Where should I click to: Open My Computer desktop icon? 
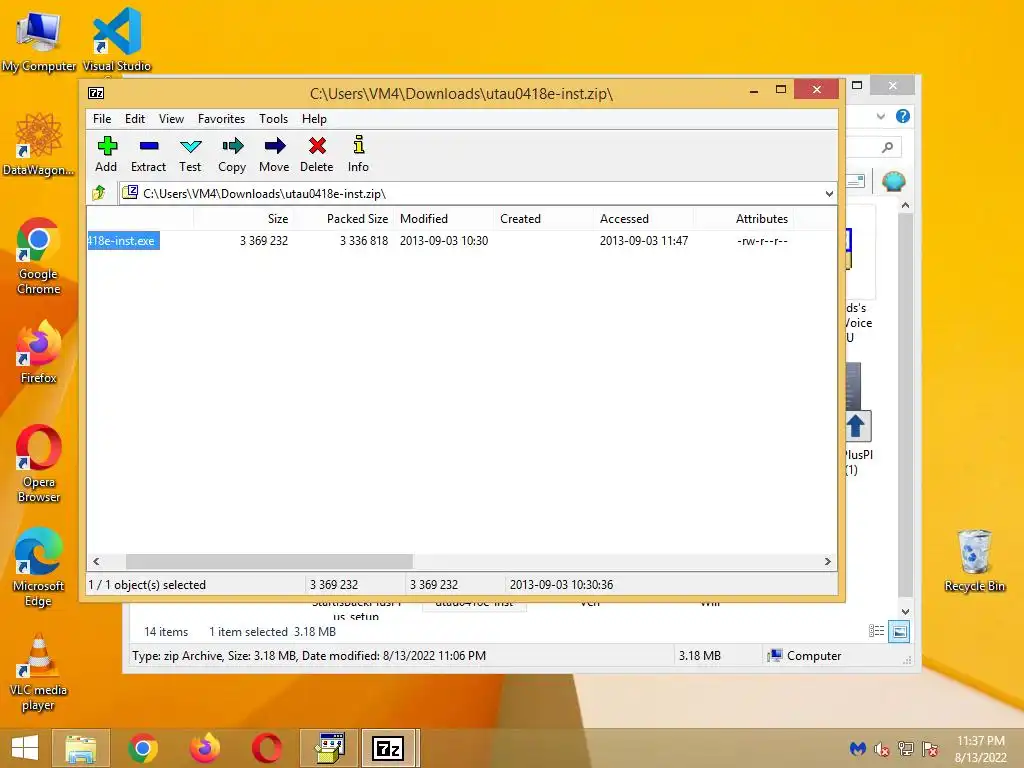point(39,40)
